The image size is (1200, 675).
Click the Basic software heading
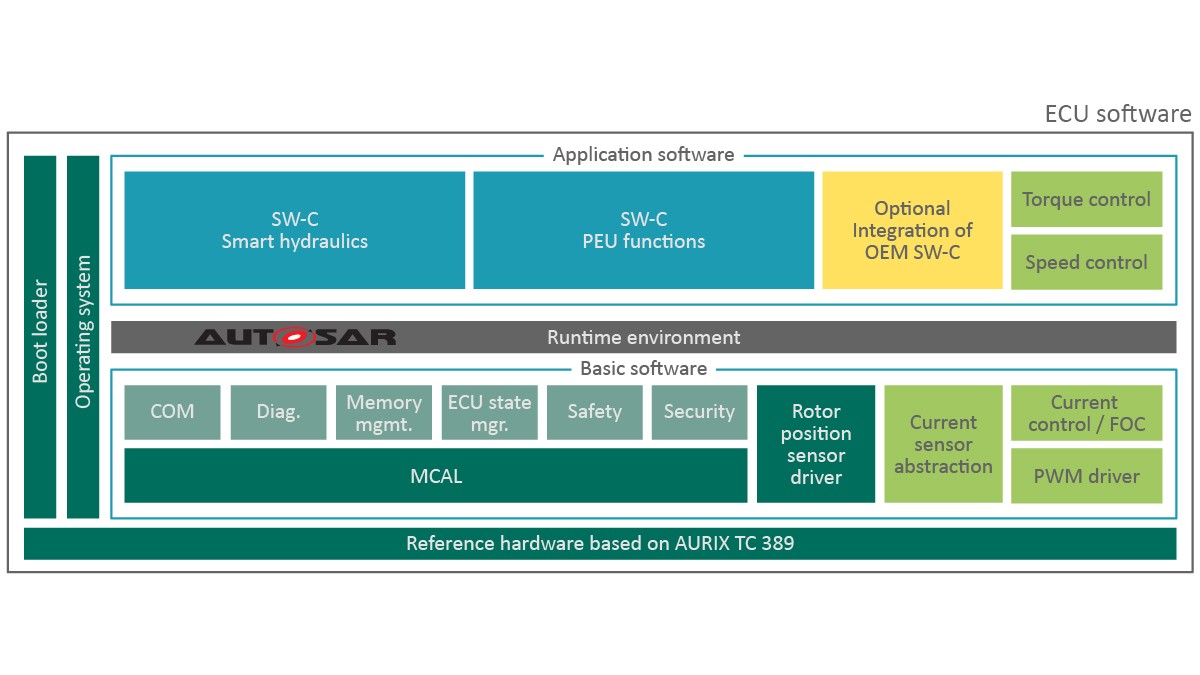644,369
